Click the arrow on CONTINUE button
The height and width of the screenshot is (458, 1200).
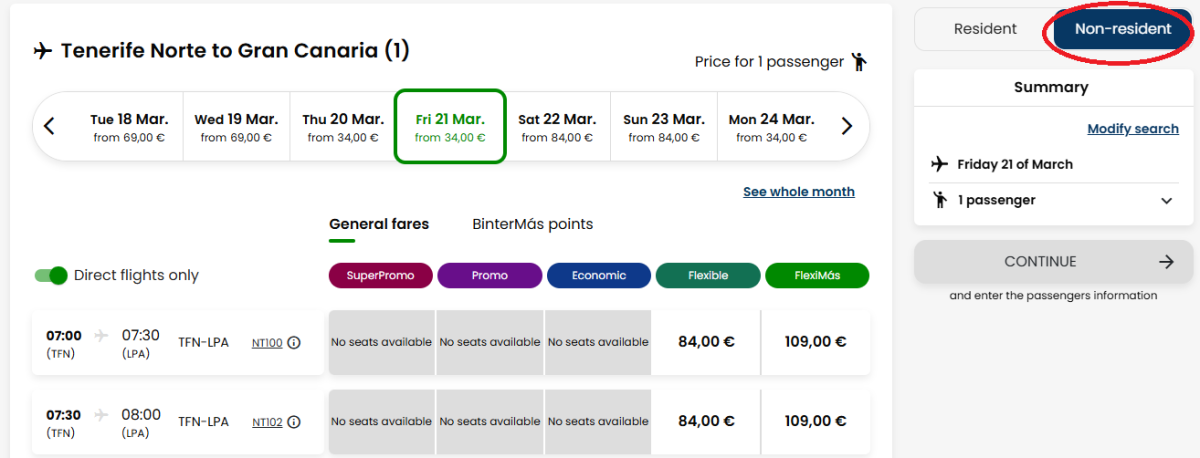[1166, 262]
